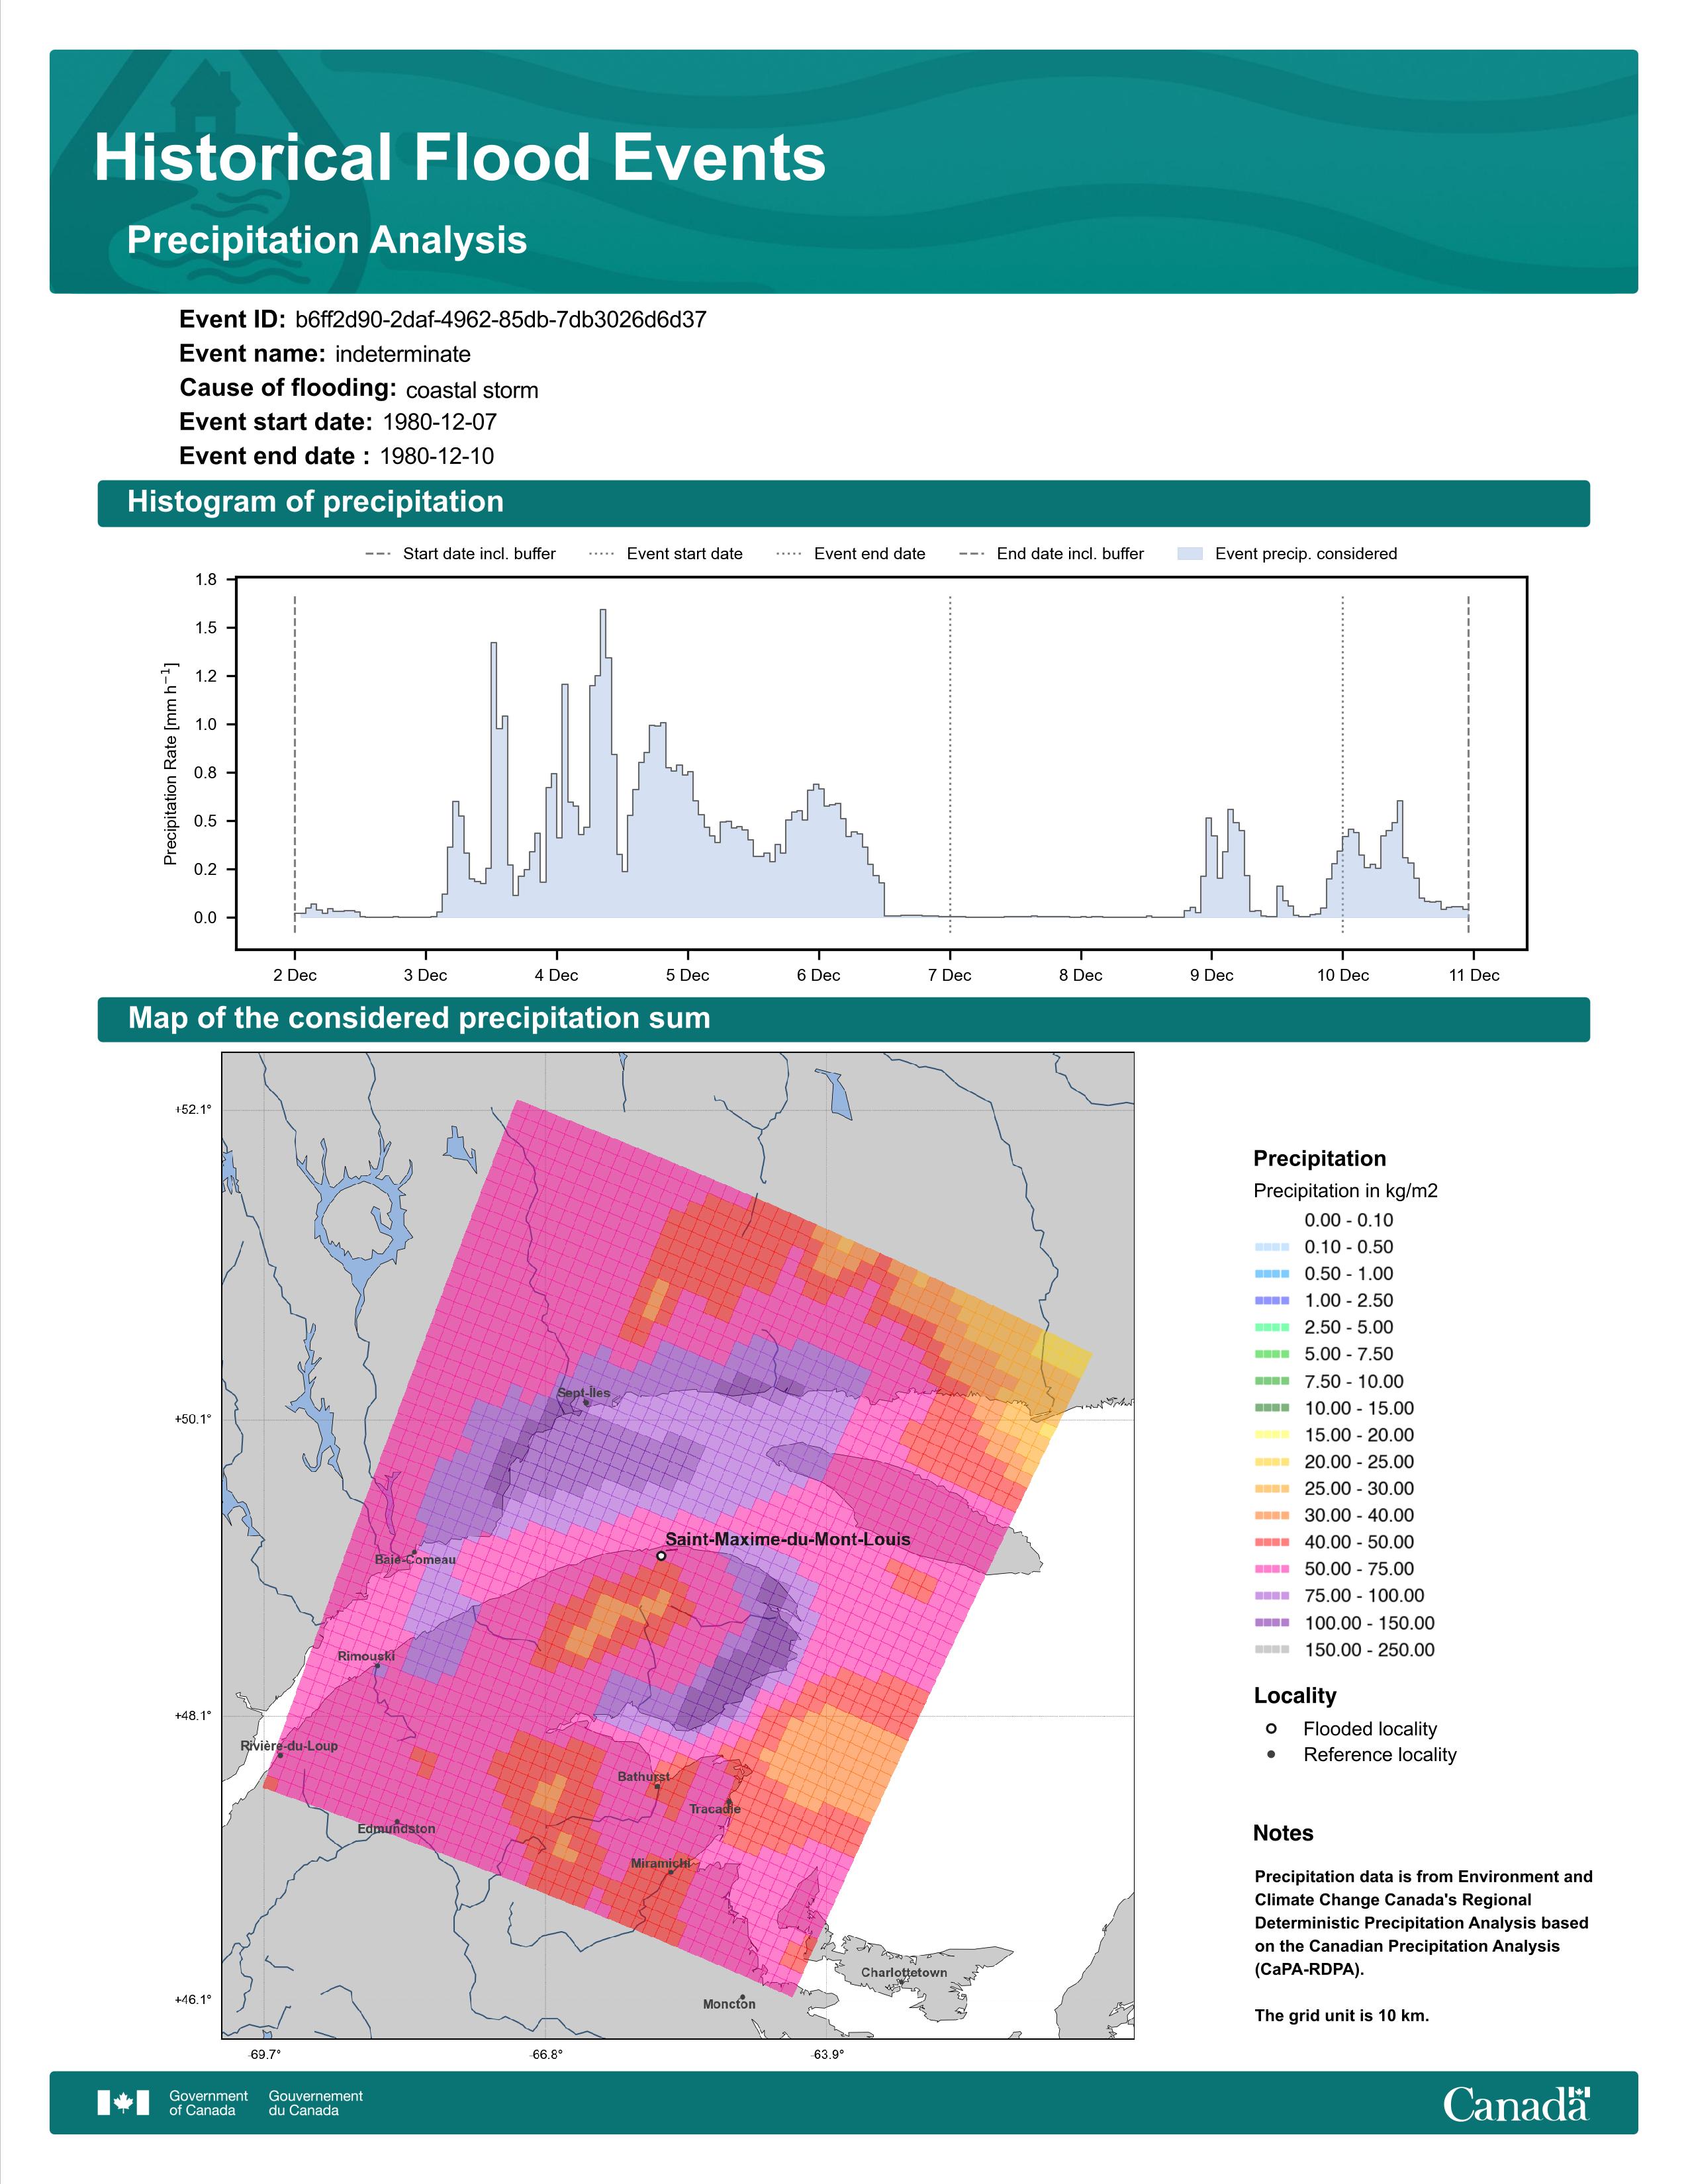Viewport: 1688px width, 2184px height.
Task: Click the Charlottetown locality label on map
Action: pyautogui.click(x=904, y=1973)
